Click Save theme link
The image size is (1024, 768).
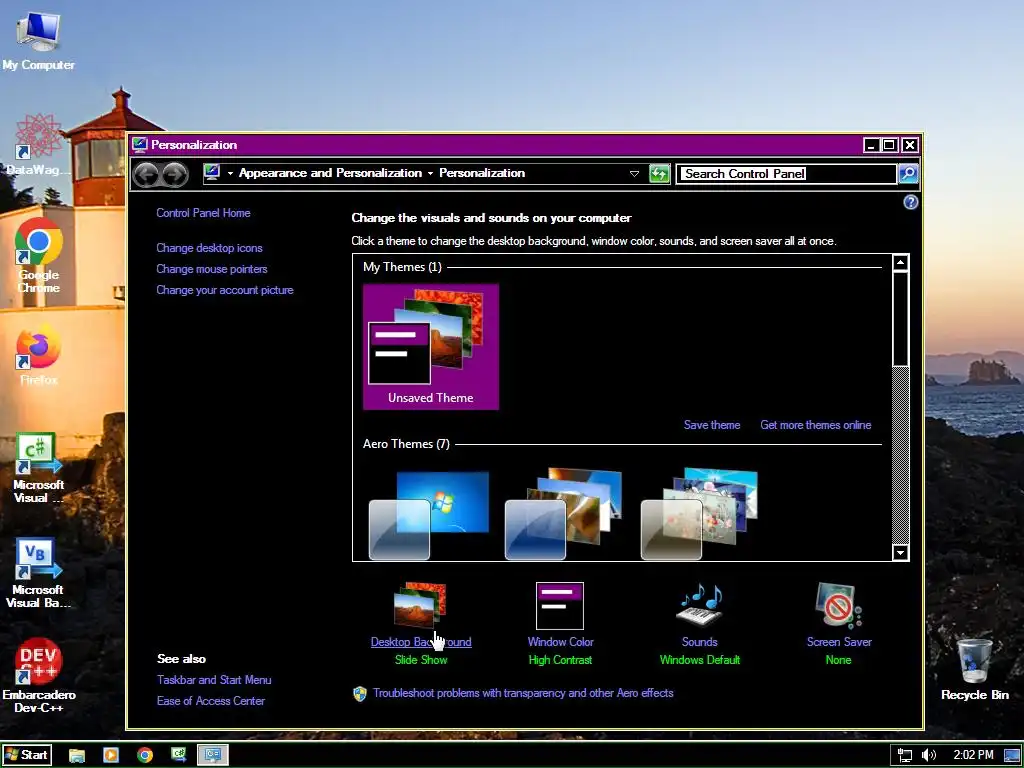[712, 425]
